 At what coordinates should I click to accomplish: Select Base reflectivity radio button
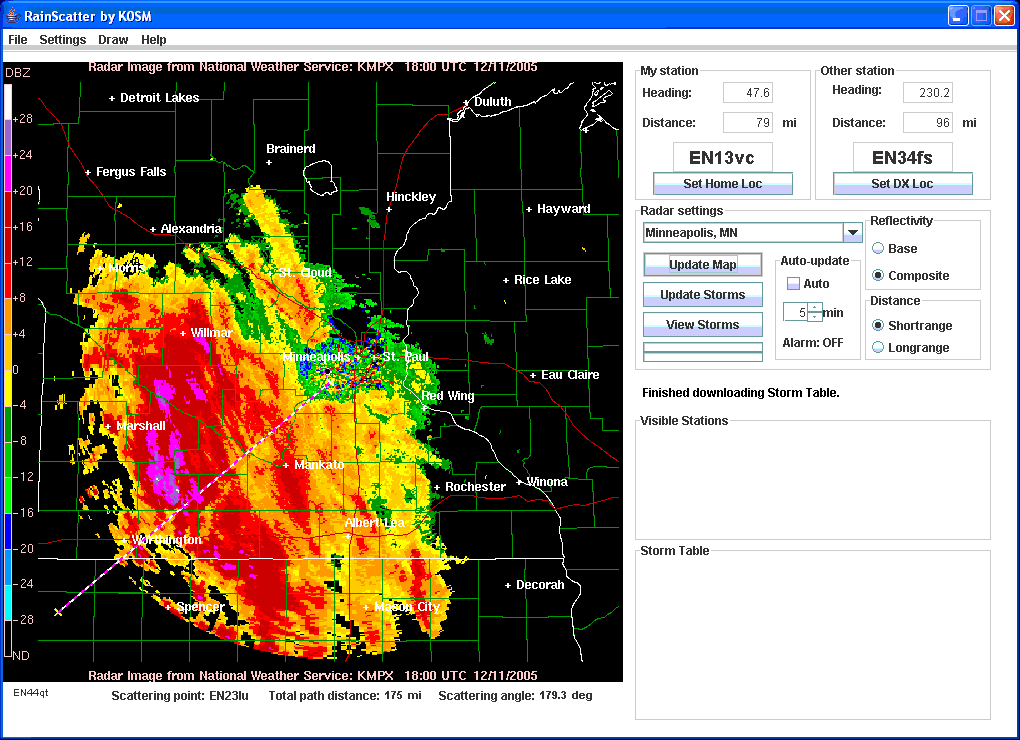879,249
